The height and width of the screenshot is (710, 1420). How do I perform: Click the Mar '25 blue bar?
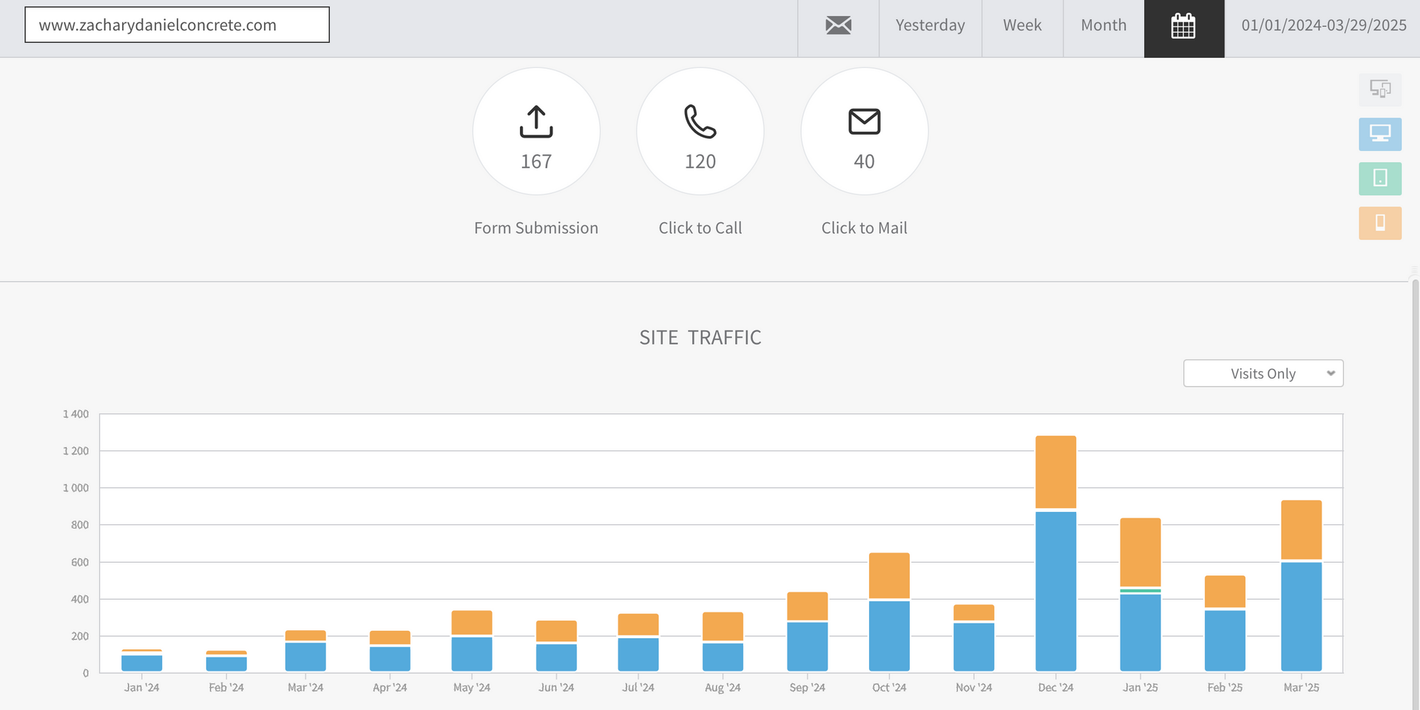pos(1301,617)
